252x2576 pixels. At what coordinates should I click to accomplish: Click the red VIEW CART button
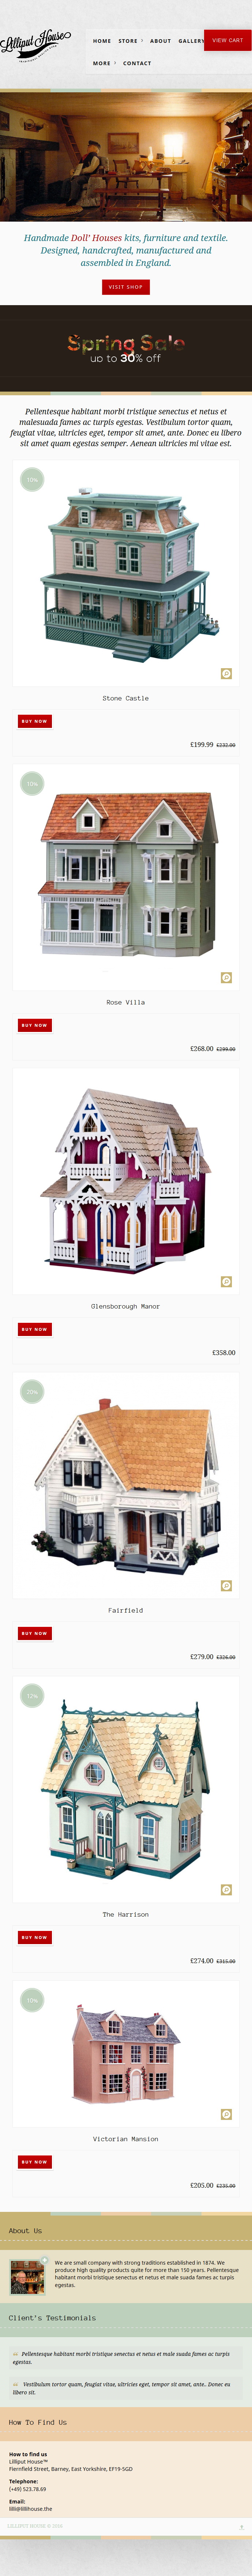point(227,40)
